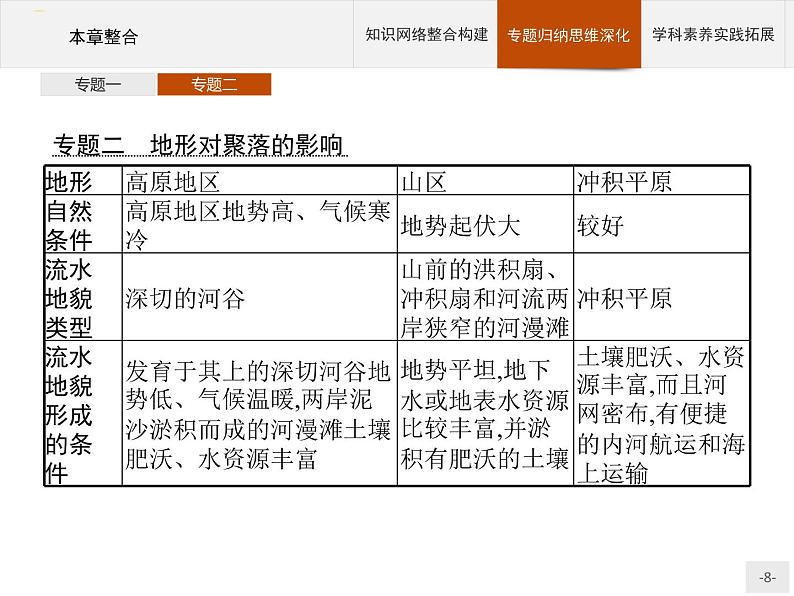Click the cell 深切的河谷
This screenshot has width=794, height=596.
point(260,297)
